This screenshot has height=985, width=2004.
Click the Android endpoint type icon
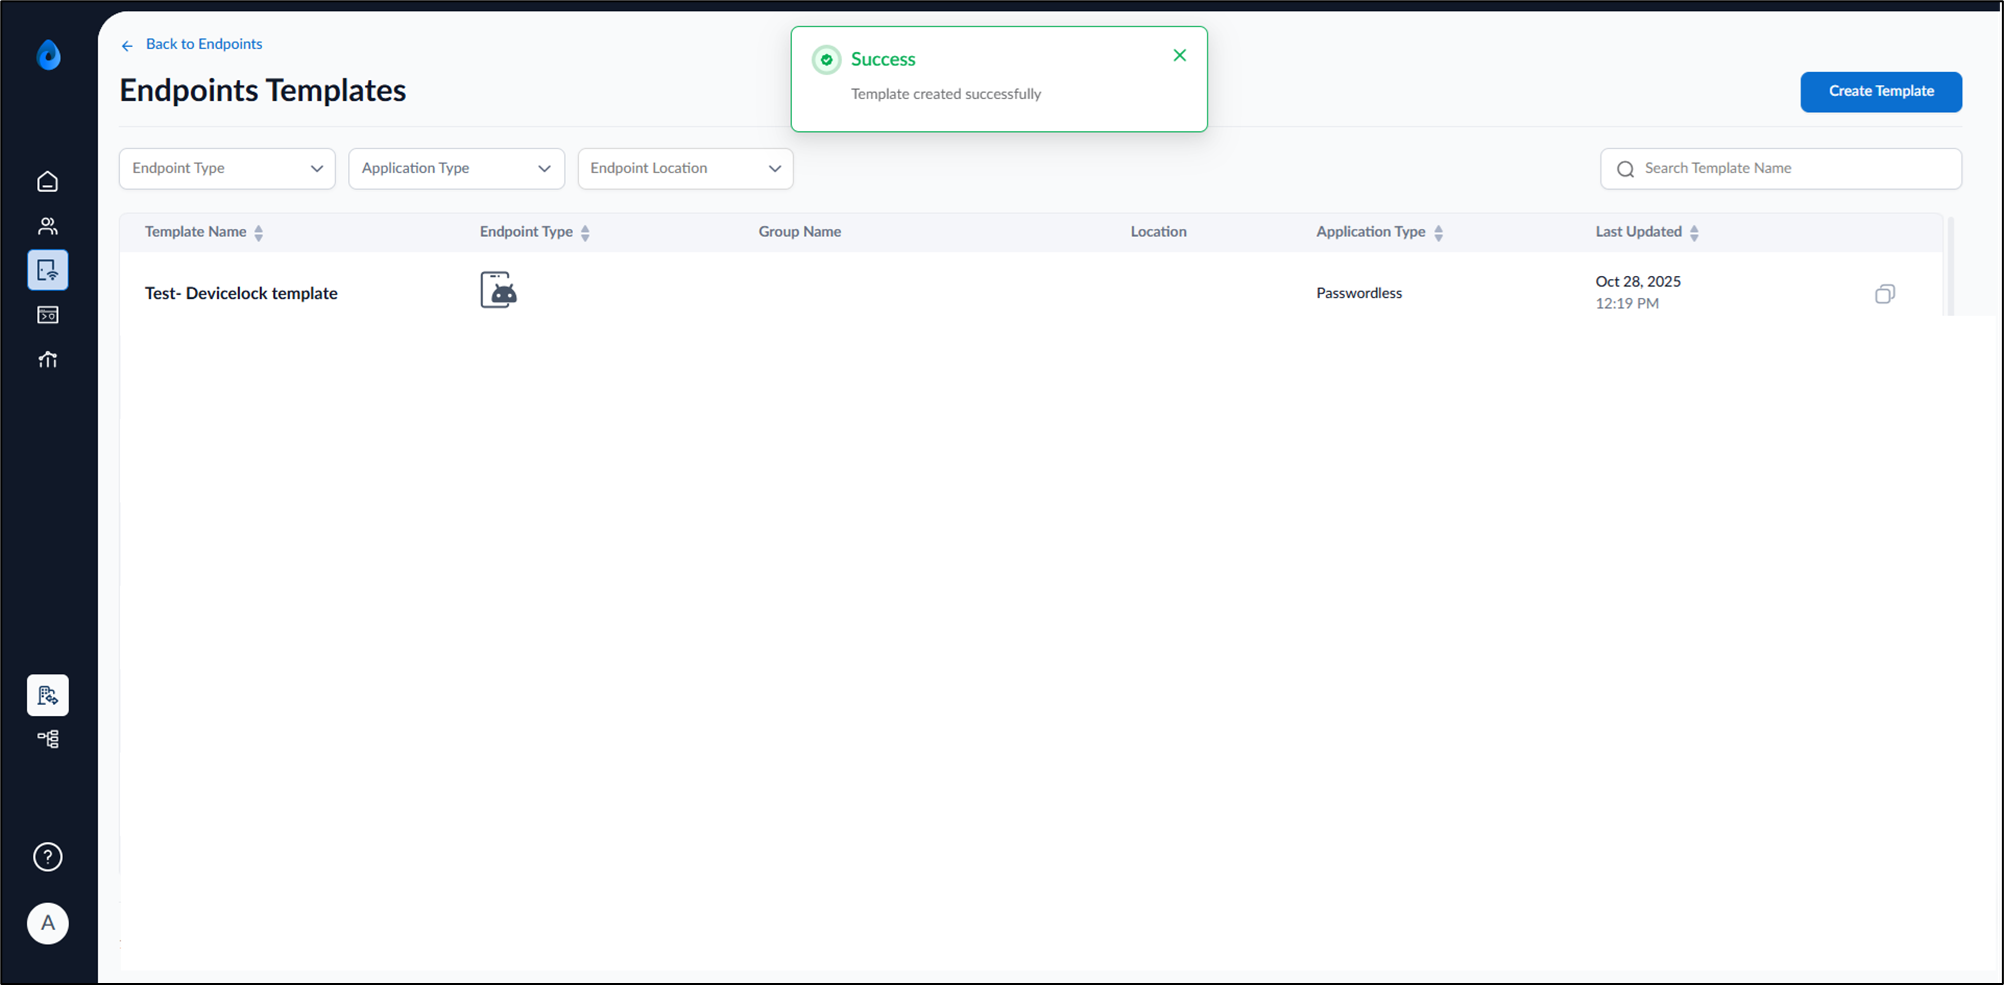click(x=498, y=290)
